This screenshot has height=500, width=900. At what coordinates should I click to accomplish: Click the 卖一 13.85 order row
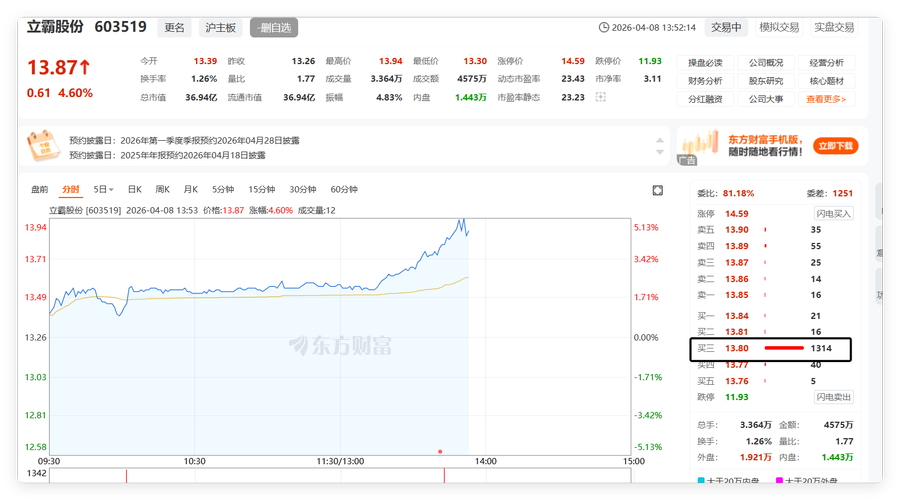(x=773, y=295)
